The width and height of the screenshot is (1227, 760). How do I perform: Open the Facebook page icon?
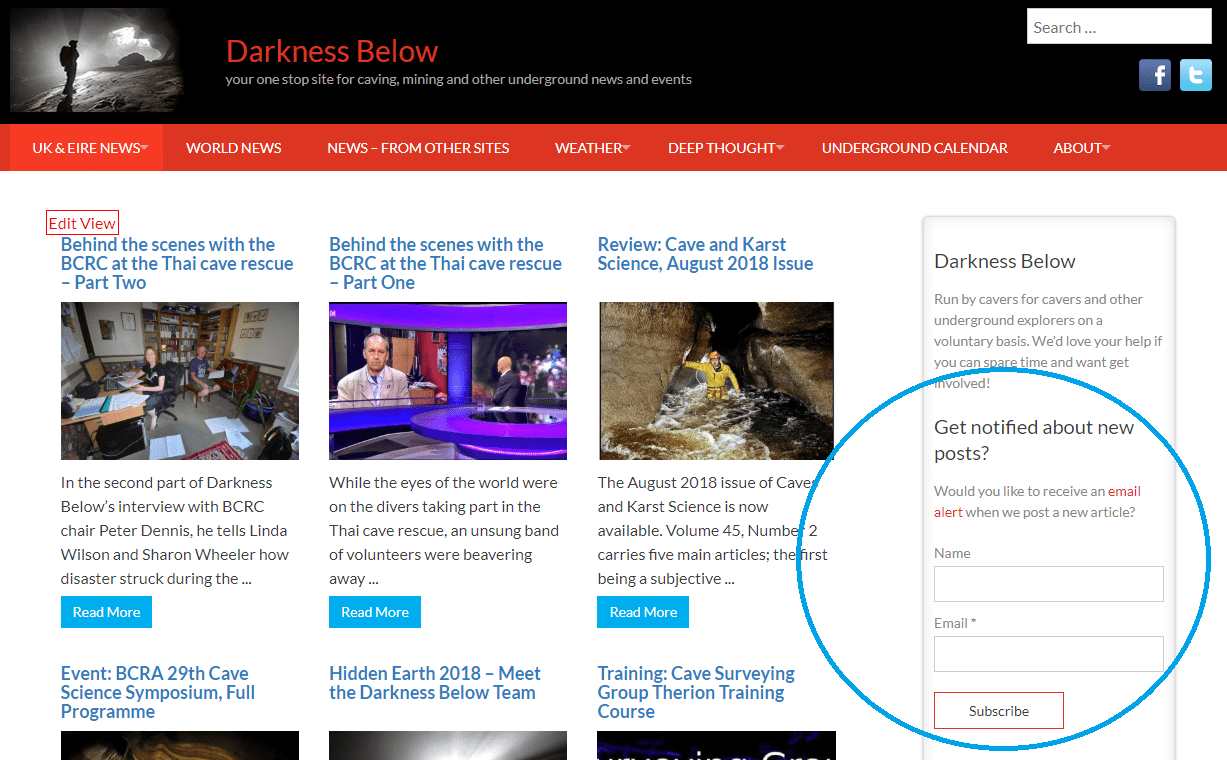pos(1155,75)
